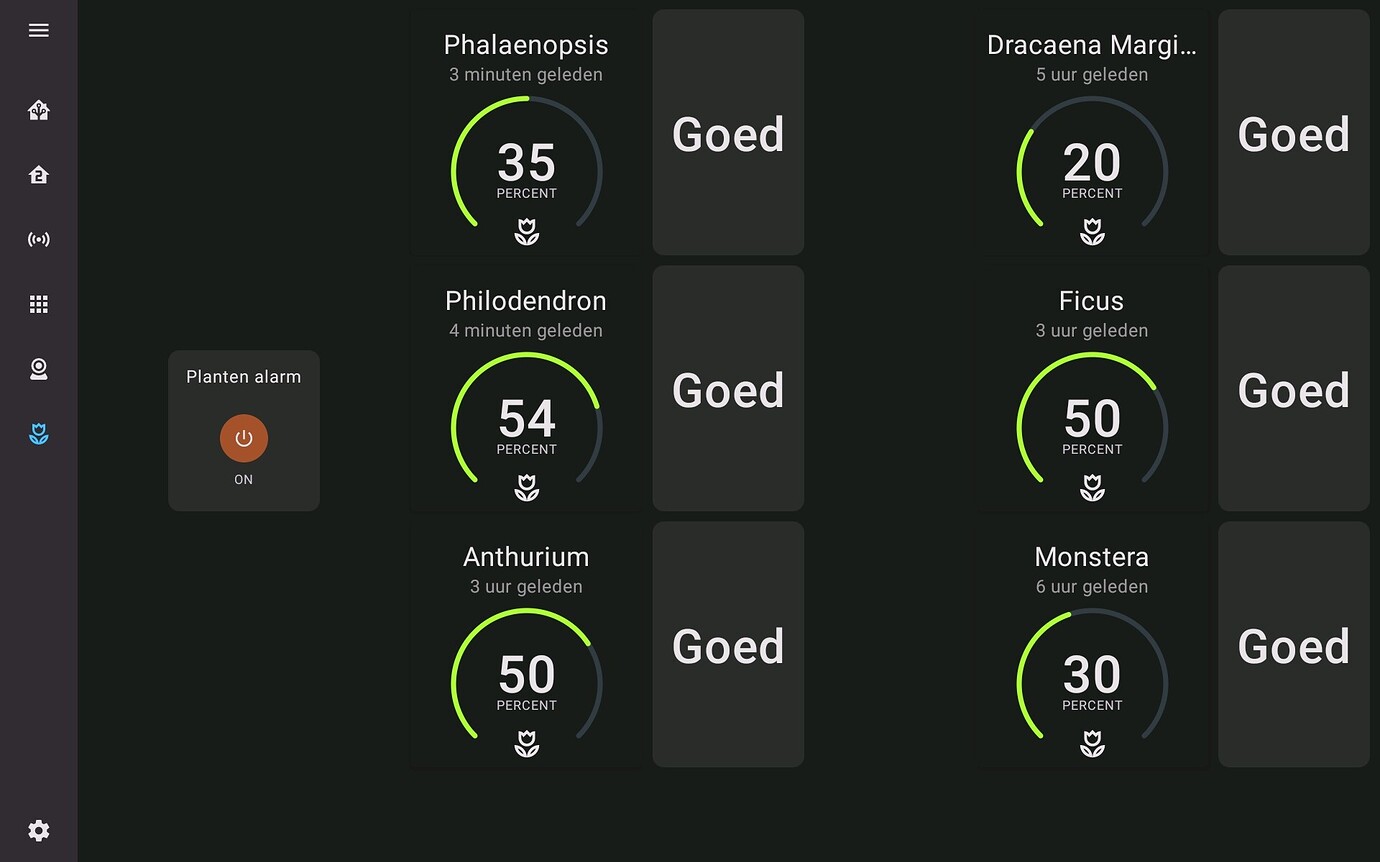Click the flower icon under the Monstera gauge

[x=1091, y=743]
